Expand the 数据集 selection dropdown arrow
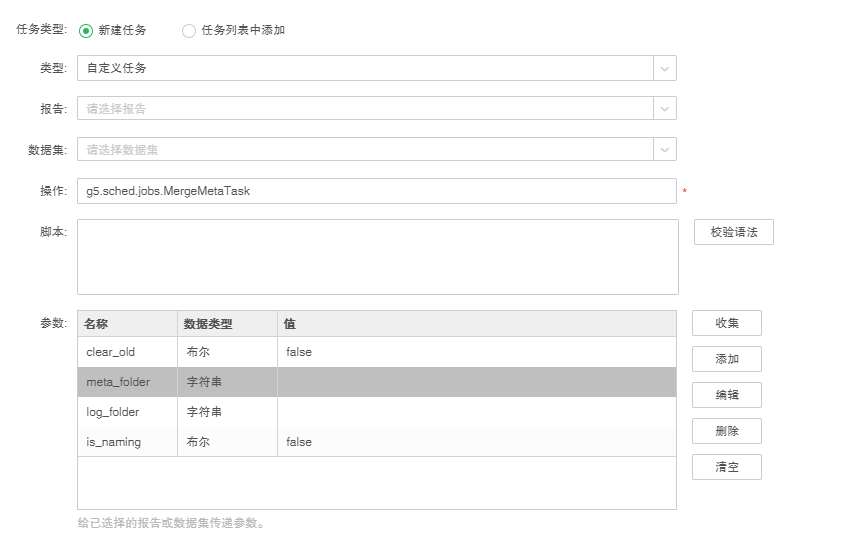Viewport: 843px width, 538px height. click(665, 149)
